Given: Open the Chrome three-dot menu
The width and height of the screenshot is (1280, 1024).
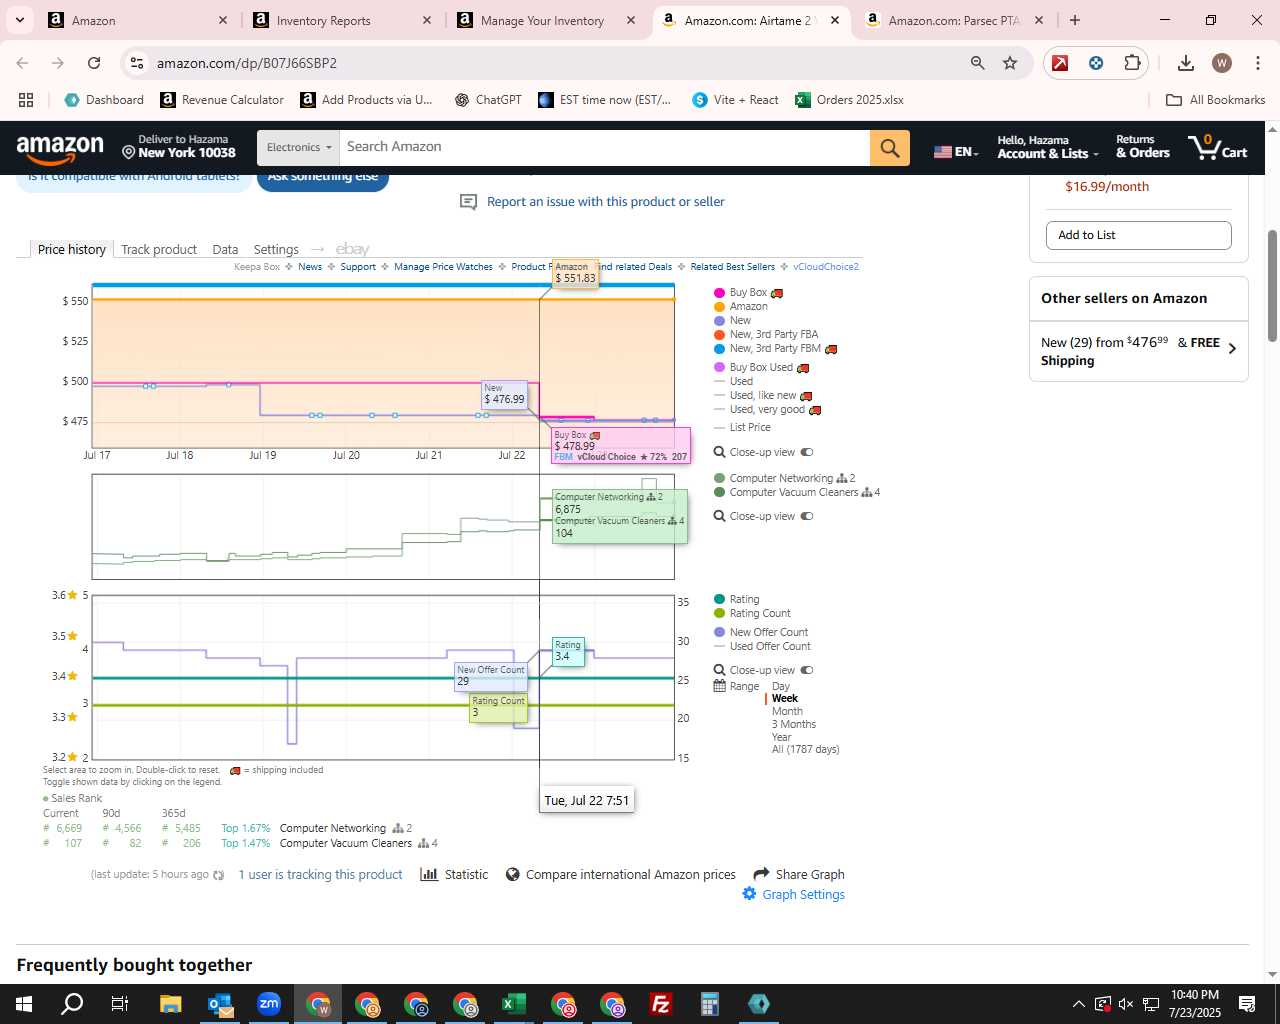Looking at the screenshot, I should tap(1257, 63).
